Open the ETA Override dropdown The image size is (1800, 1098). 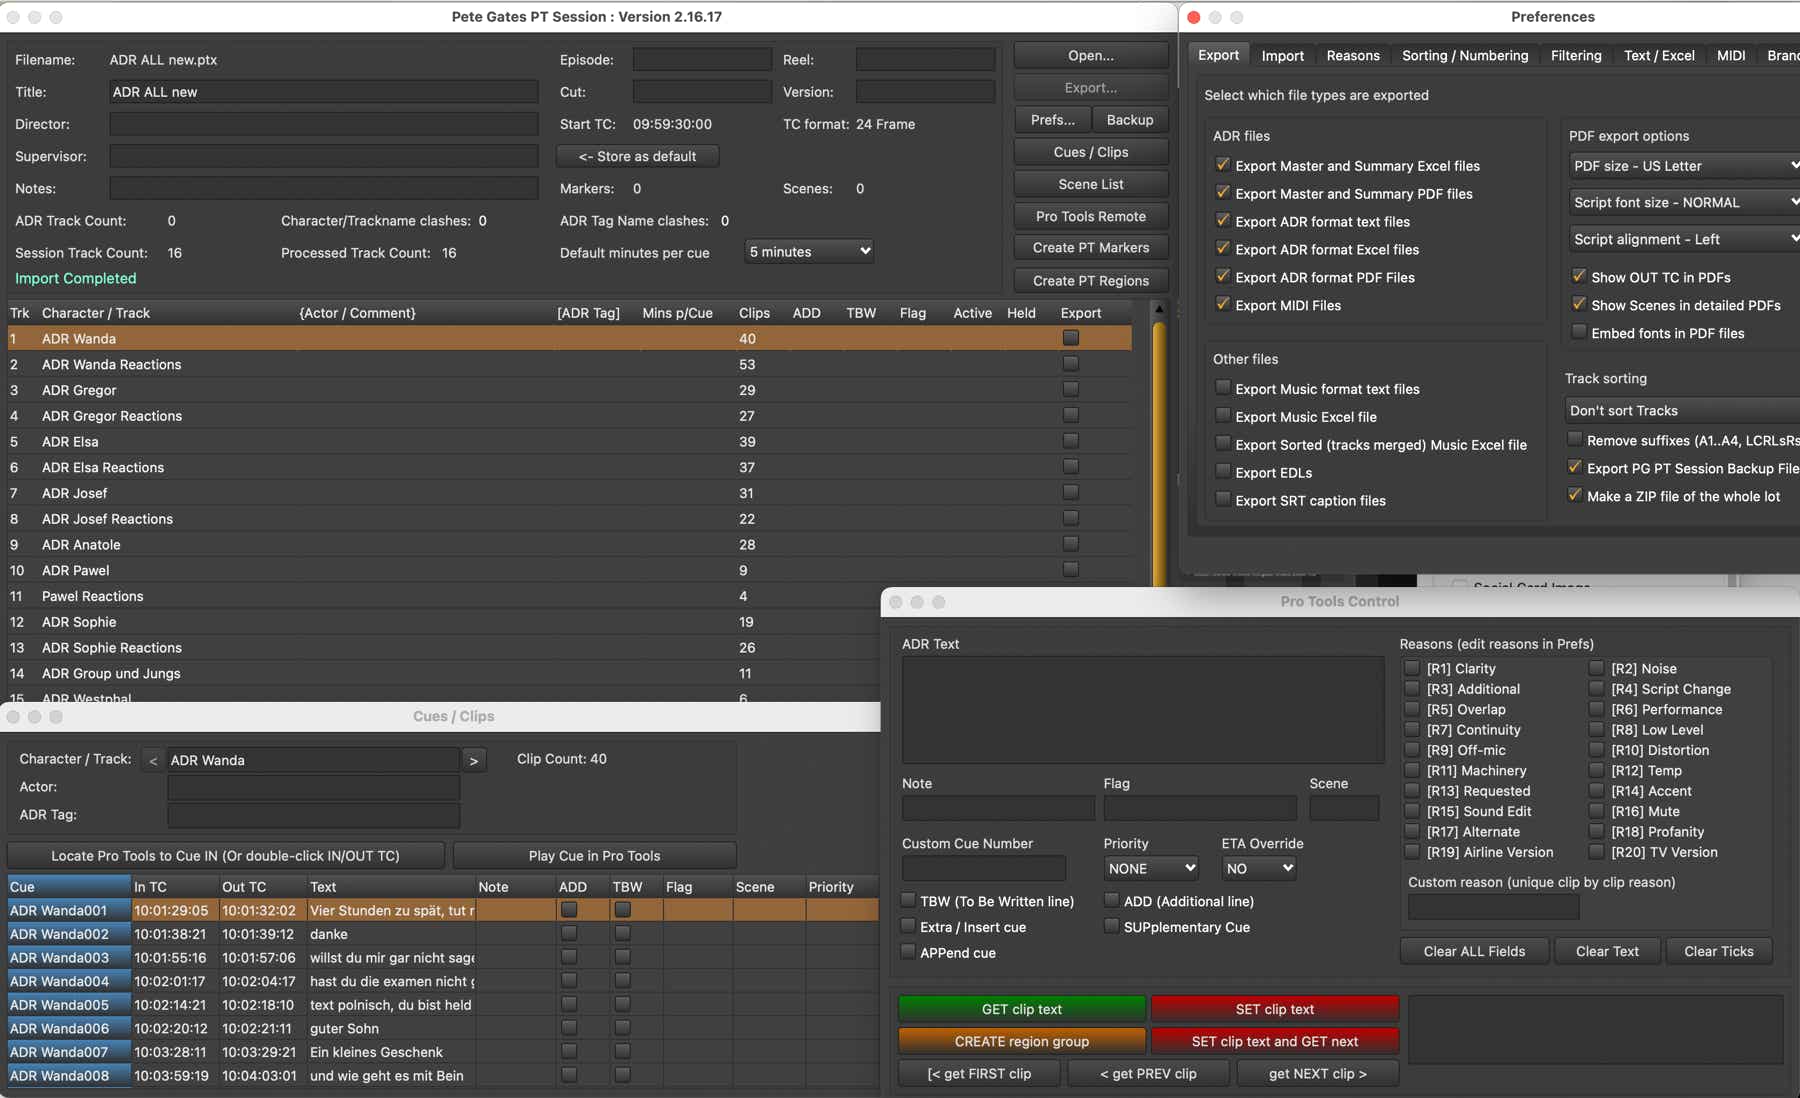1259,869
